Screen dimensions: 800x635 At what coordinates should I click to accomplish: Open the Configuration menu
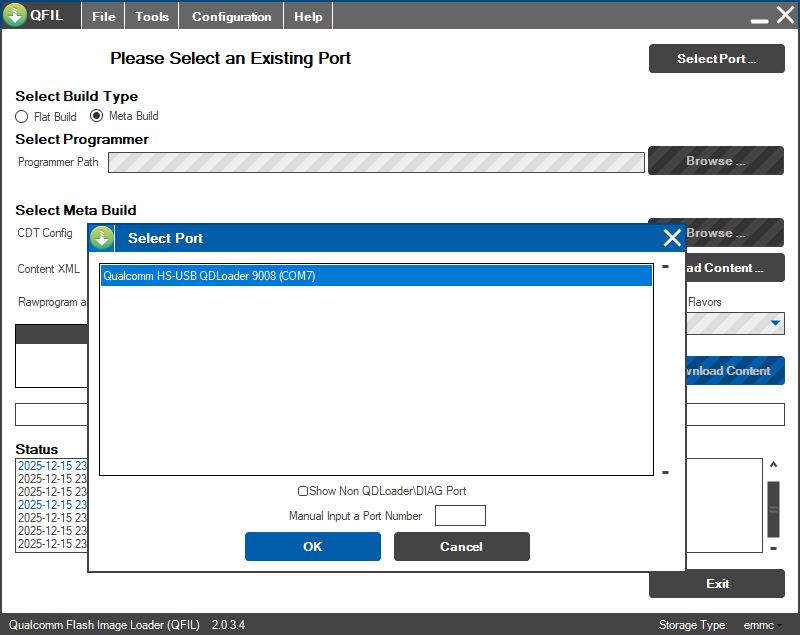point(231,16)
